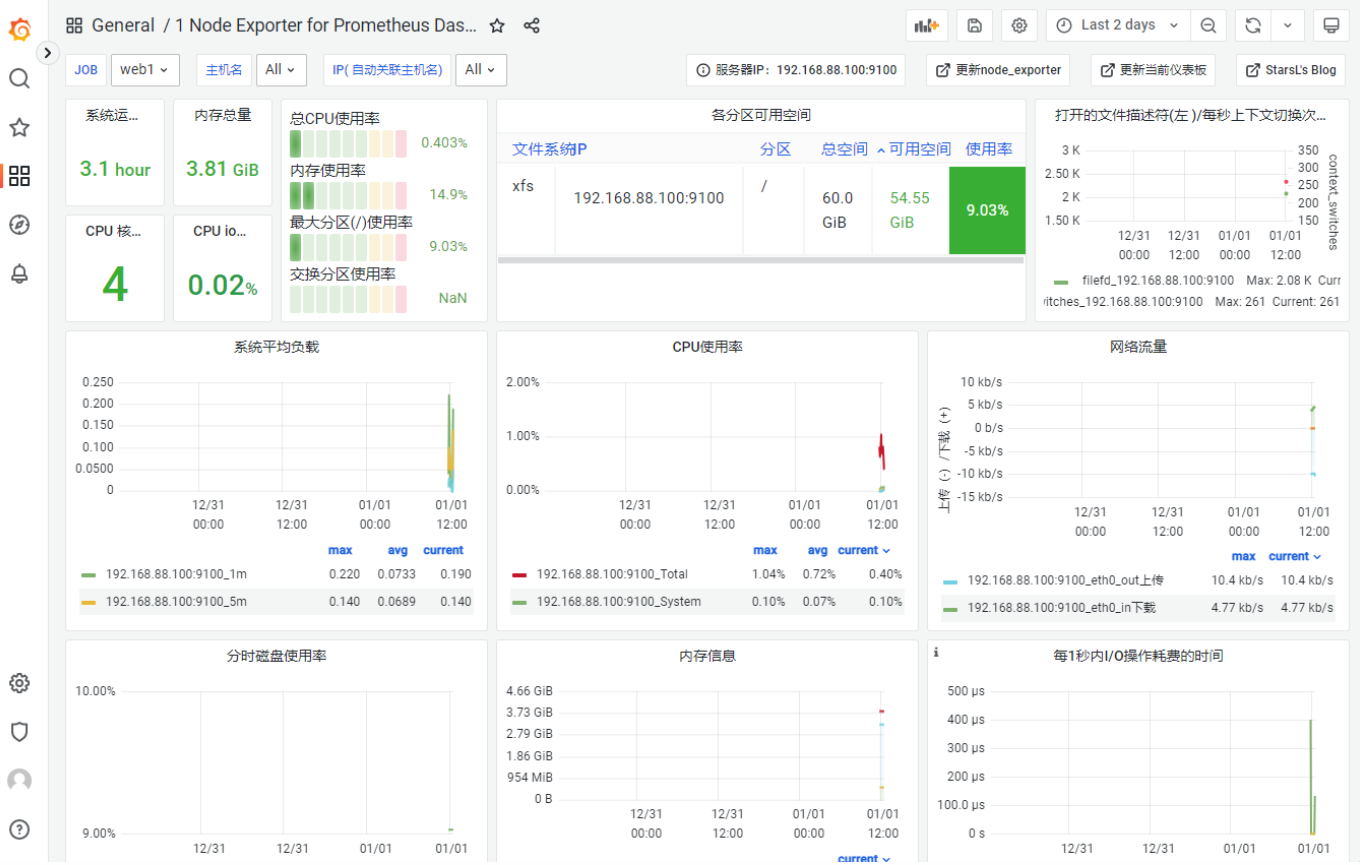Sort CPU使用率 legend by current
The image size is (1360, 865).
click(x=864, y=550)
